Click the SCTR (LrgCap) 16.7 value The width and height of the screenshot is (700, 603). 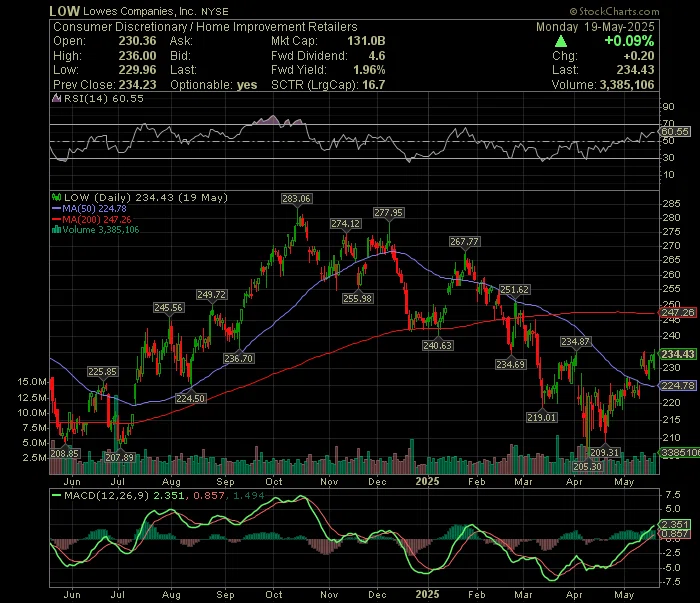[374, 85]
